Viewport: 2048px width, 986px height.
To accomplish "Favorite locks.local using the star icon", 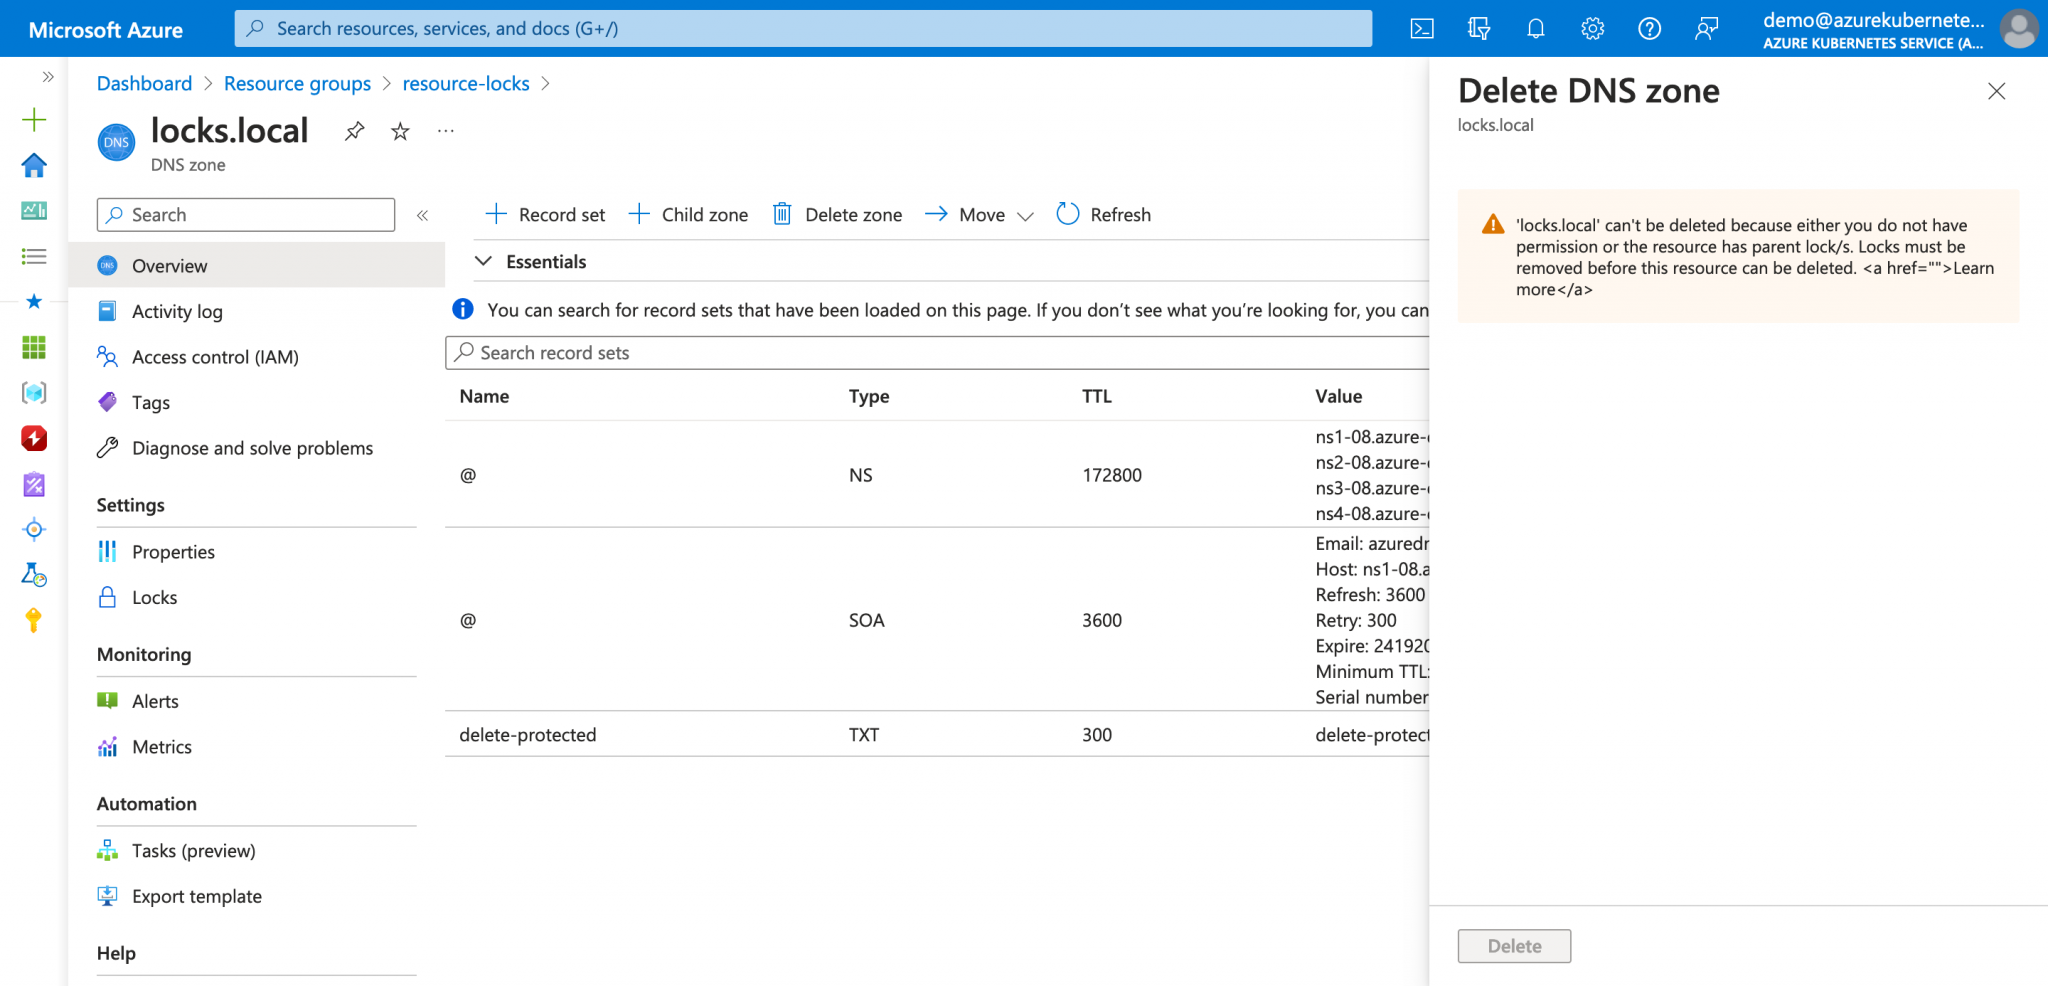I will (x=399, y=131).
